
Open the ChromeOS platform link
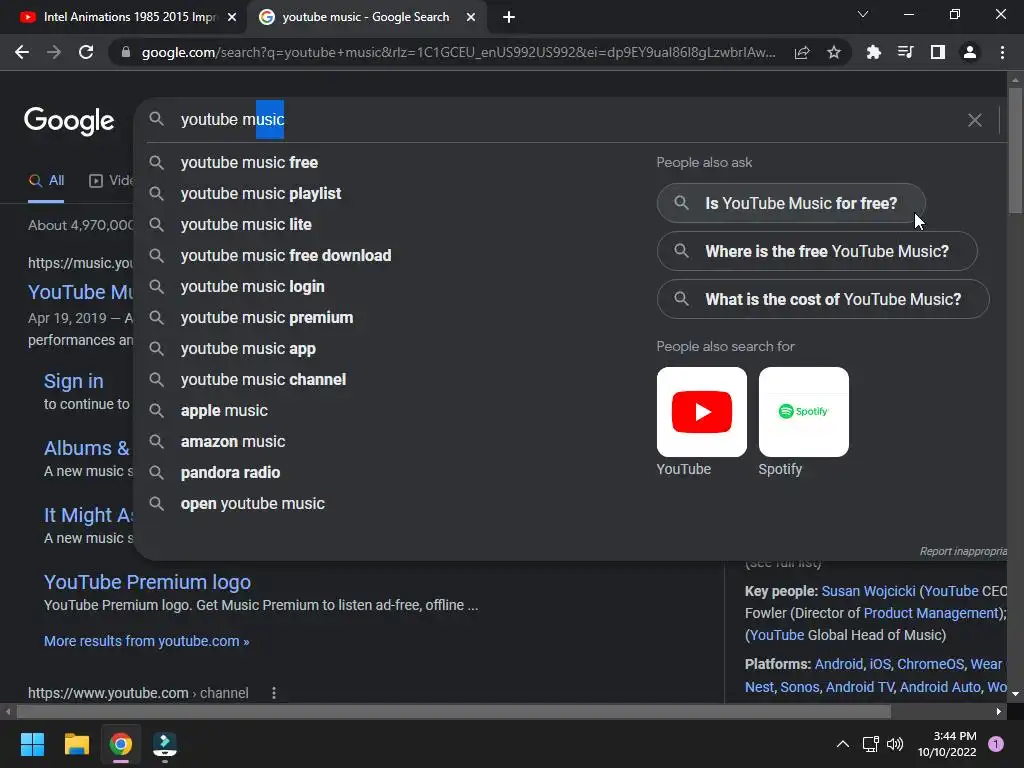point(930,664)
